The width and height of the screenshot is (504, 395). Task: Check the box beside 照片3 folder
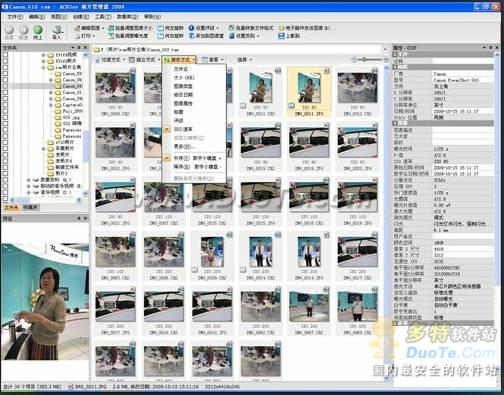click(5, 173)
